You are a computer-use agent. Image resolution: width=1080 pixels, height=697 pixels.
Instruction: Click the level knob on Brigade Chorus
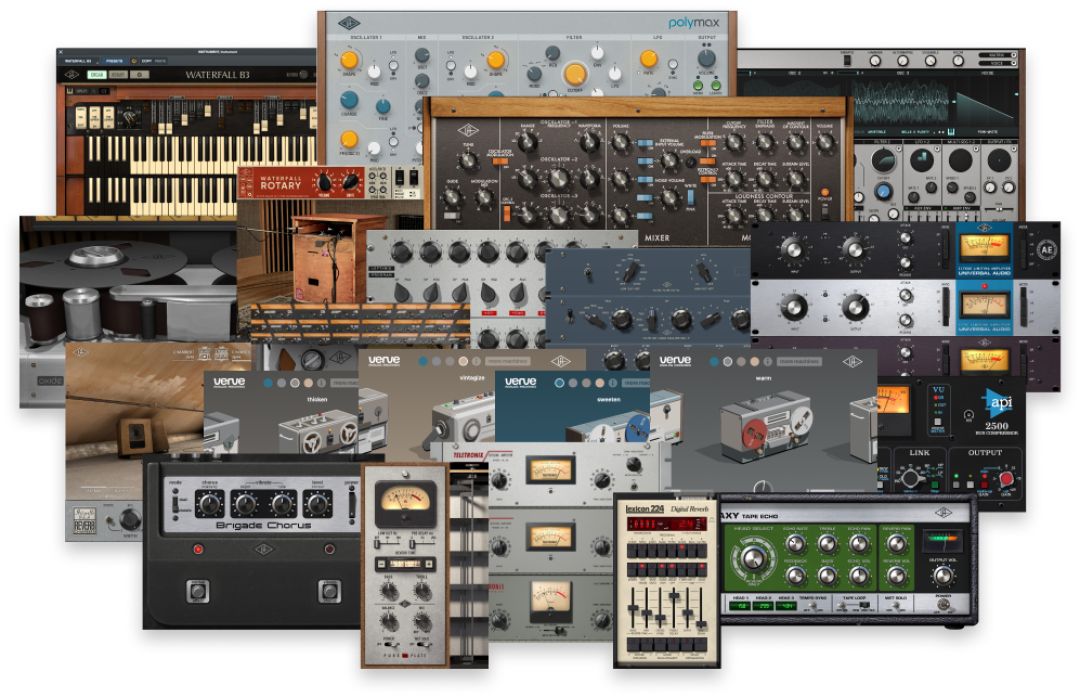point(318,503)
